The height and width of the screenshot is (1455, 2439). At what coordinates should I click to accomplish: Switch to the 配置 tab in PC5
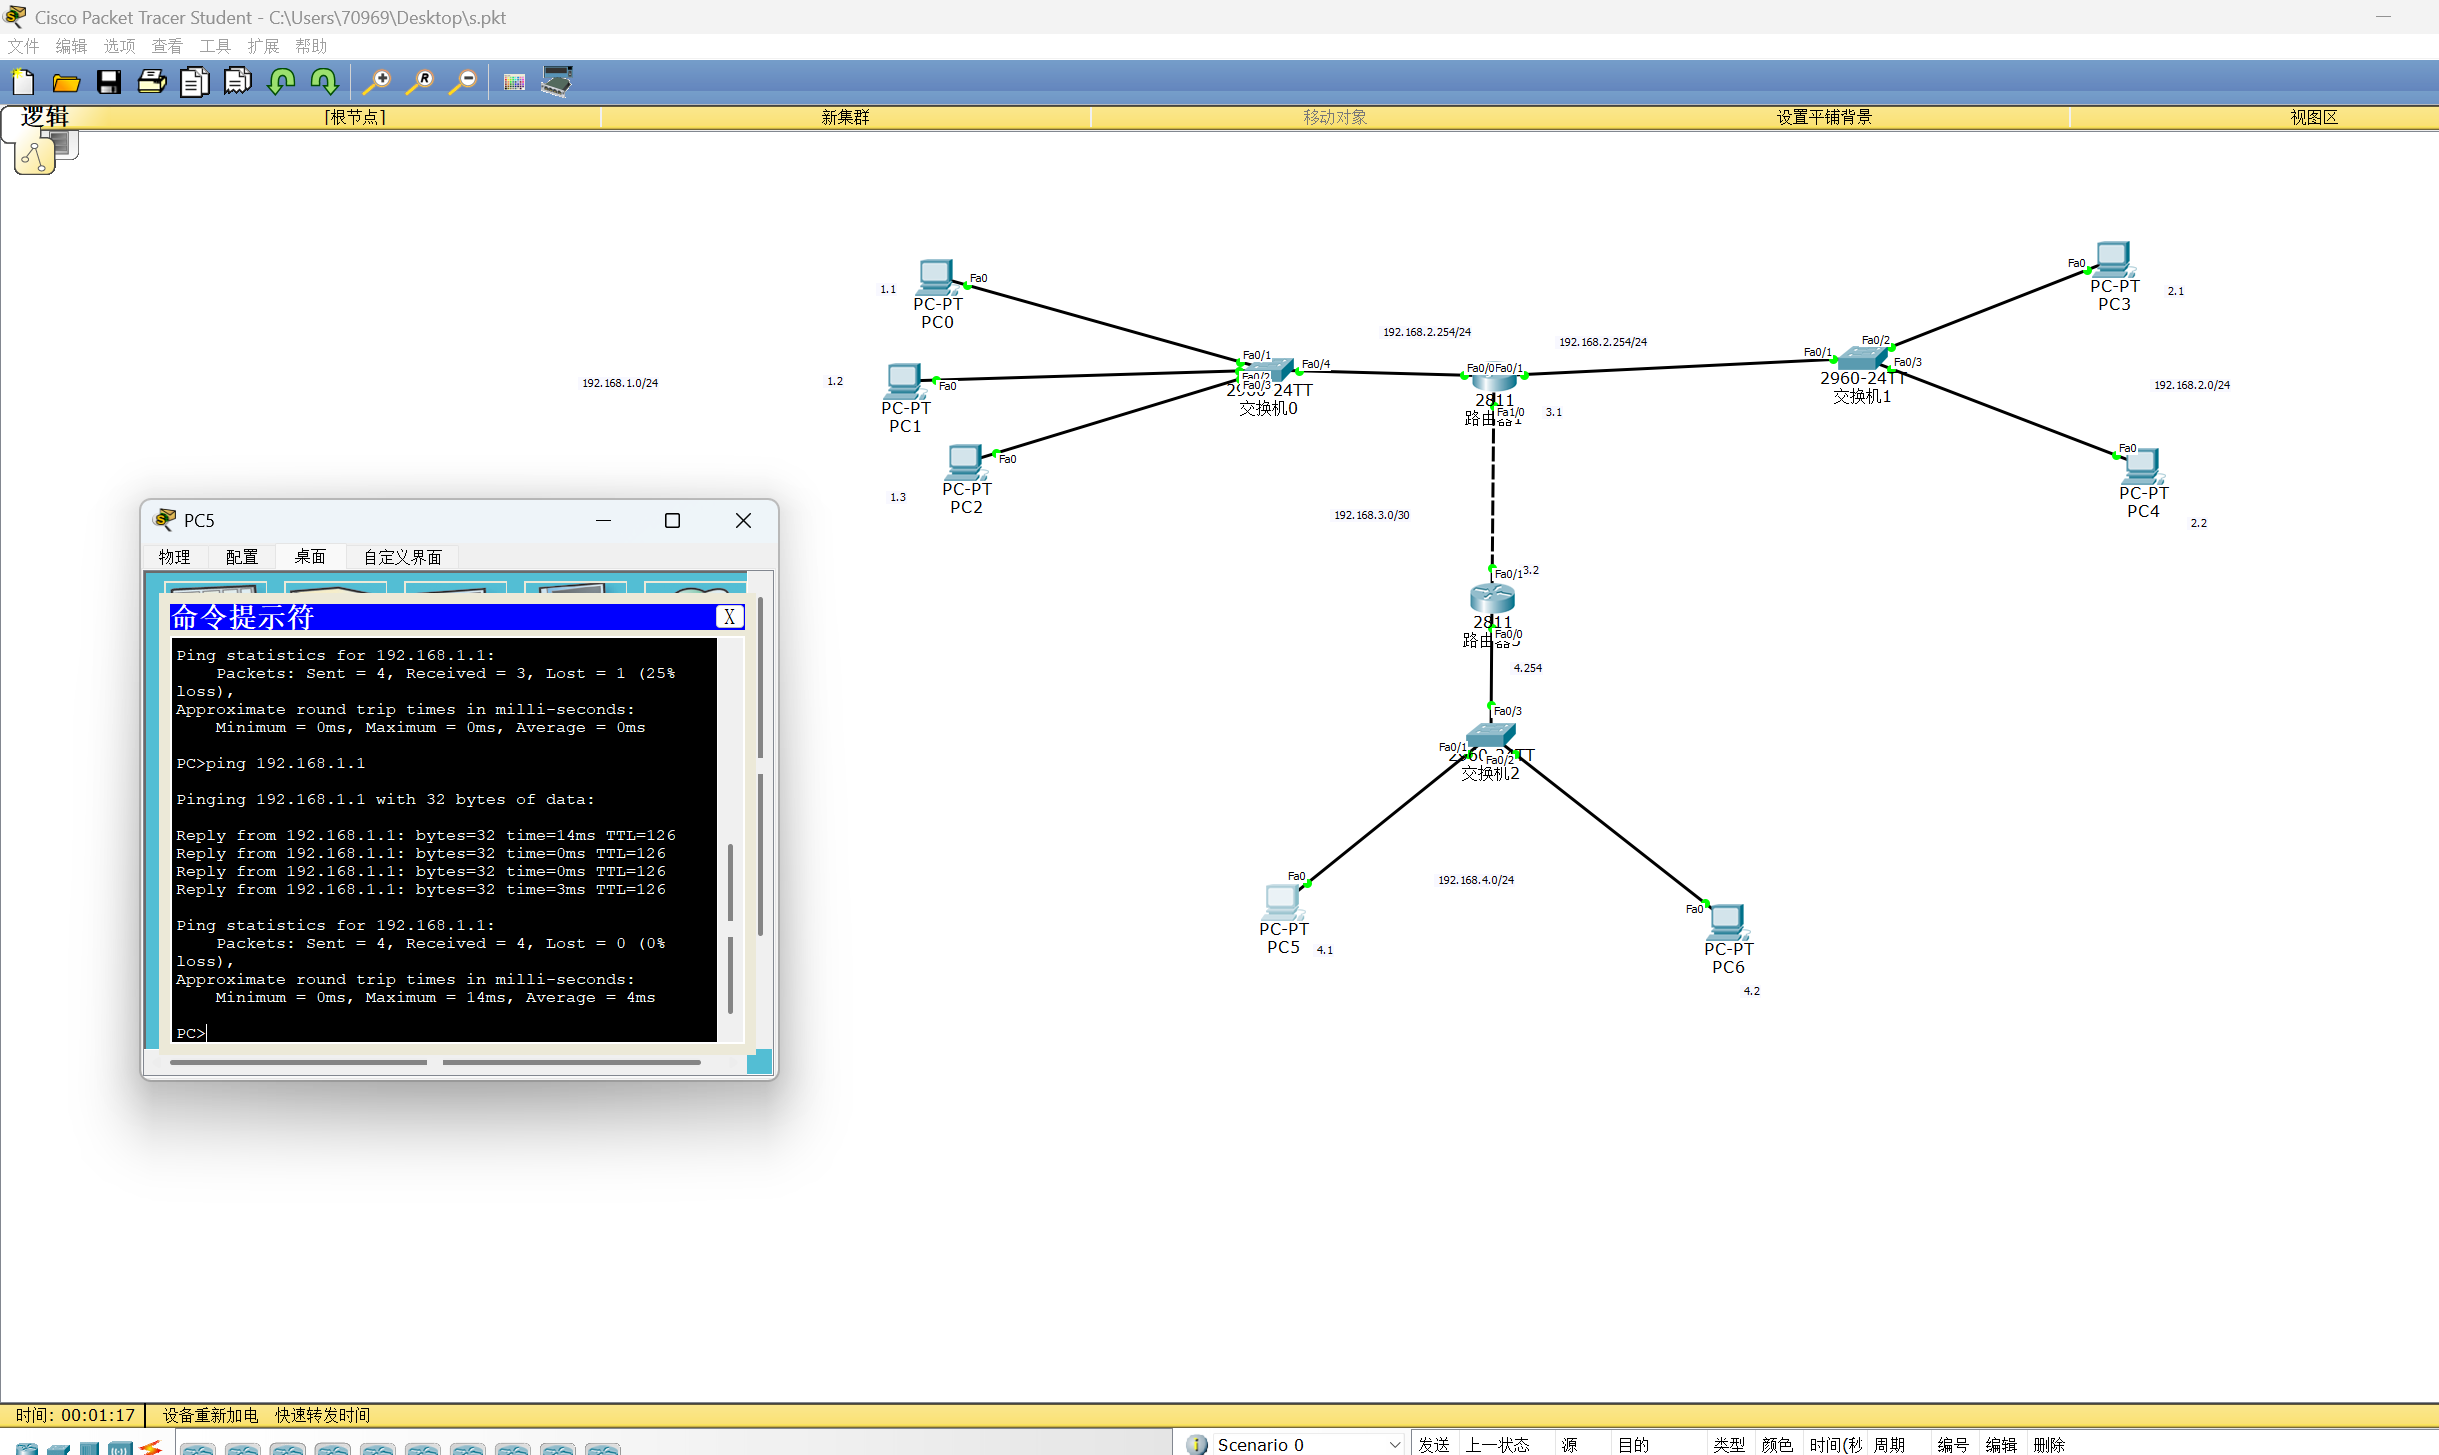[242, 557]
